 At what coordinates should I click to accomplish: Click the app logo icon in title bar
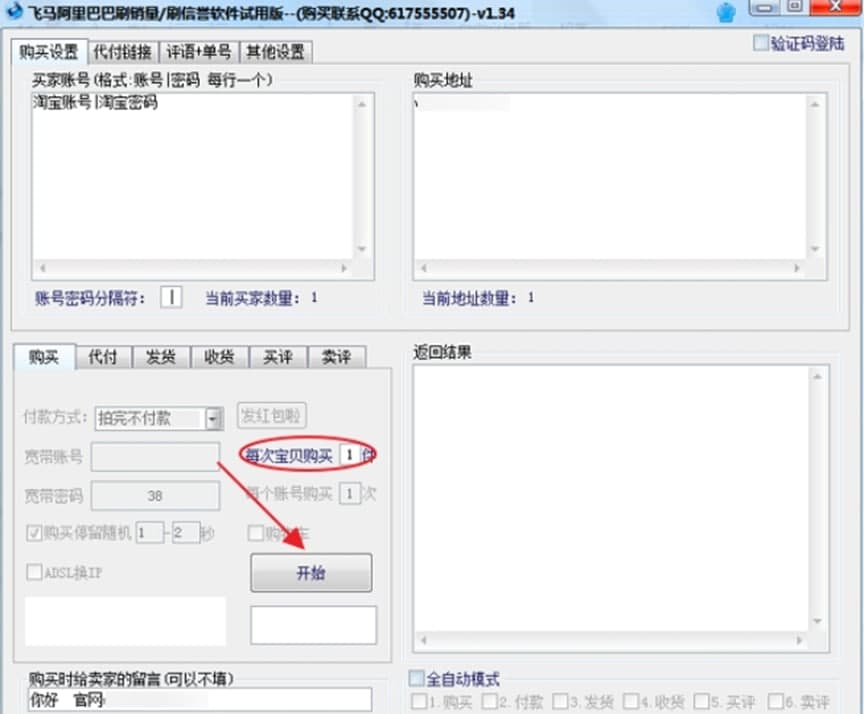(13, 10)
